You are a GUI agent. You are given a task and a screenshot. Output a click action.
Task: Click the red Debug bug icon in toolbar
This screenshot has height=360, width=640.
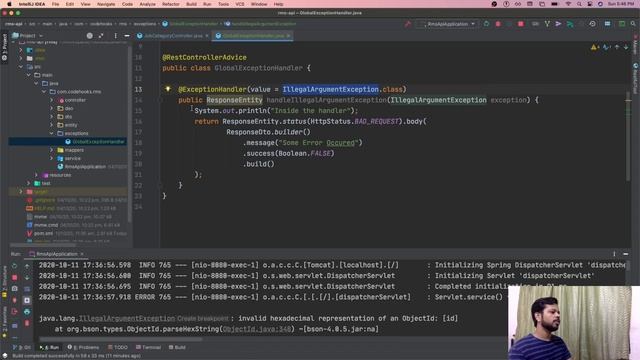498,24
